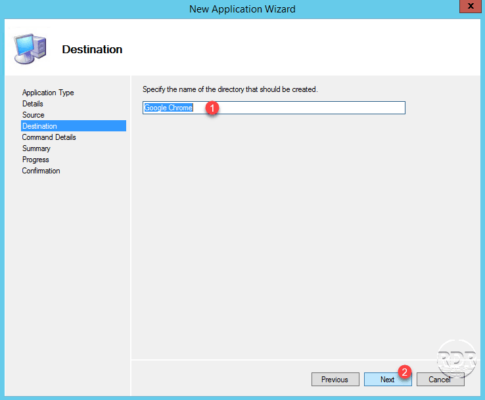Click the Destination page heading
The image size is (485, 400).
point(92,49)
